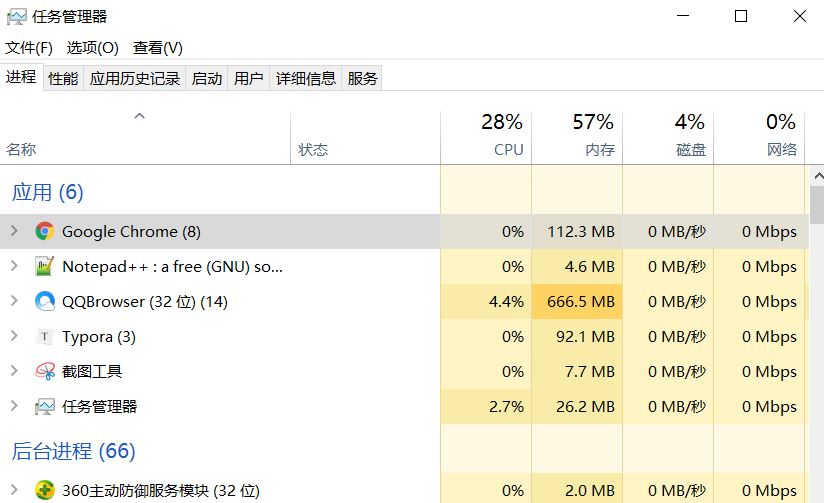
Task: Click the 任务管理器 row icon
Action: click(45, 406)
